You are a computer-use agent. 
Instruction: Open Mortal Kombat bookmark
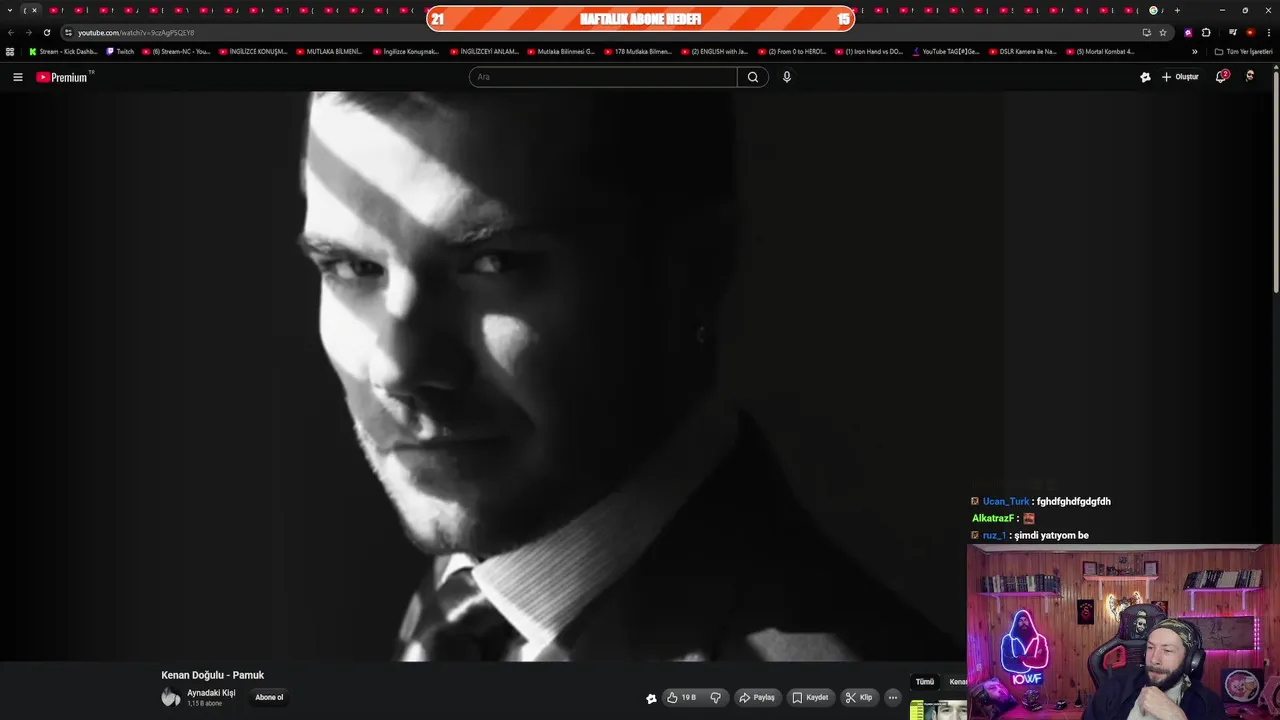[x=1100, y=51]
